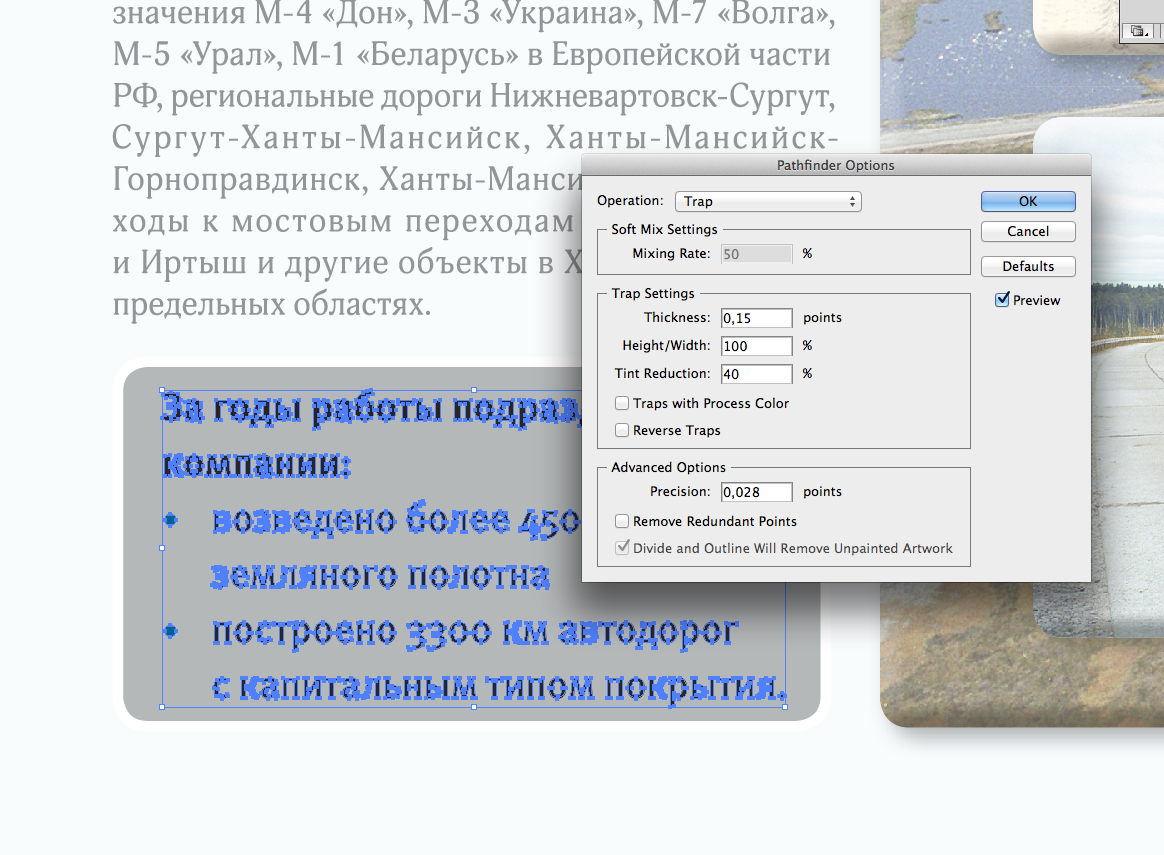Edit the Precision value field
1164x855 pixels.
tap(756, 492)
